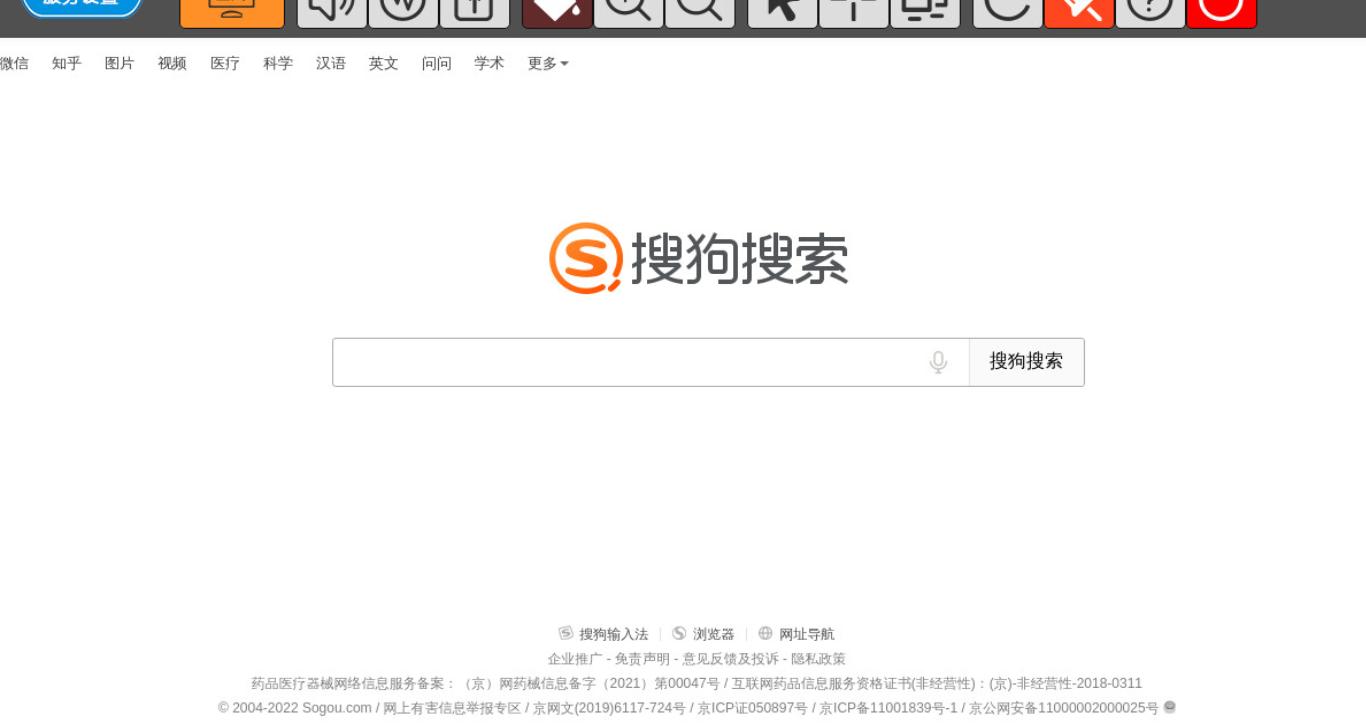Image resolution: width=1366 pixels, height=724 pixels.
Task: Open the 浏览器 footer link
Action: click(x=714, y=634)
